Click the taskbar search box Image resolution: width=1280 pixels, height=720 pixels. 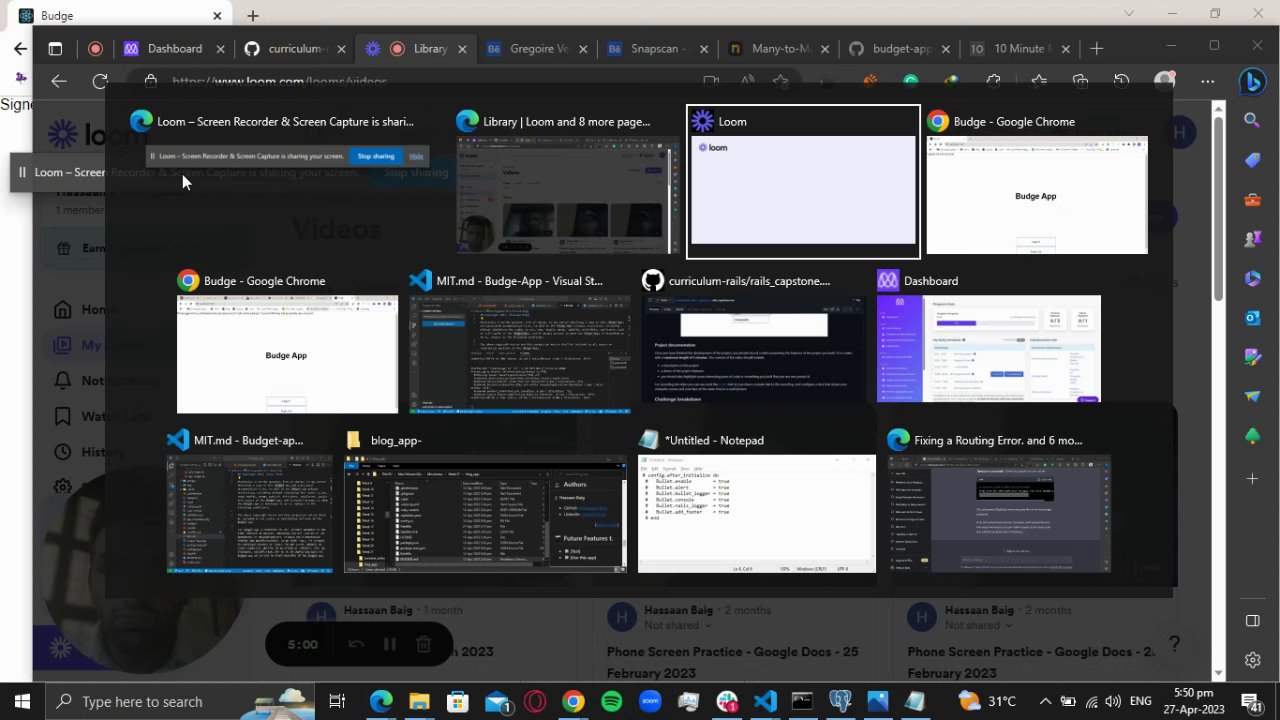(182, 701)
